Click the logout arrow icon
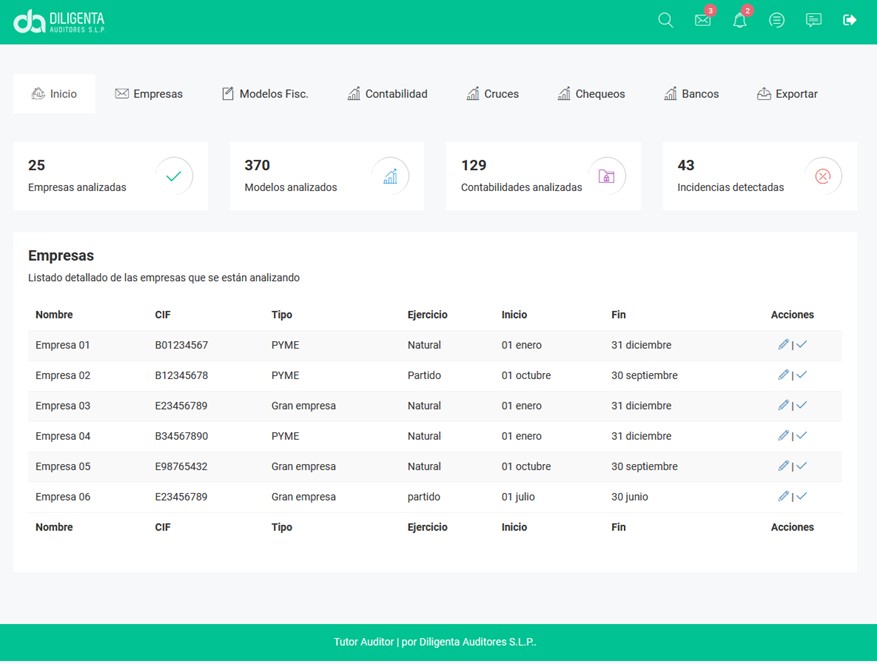Viewport: 877px width, 664px height. (850, 20)
